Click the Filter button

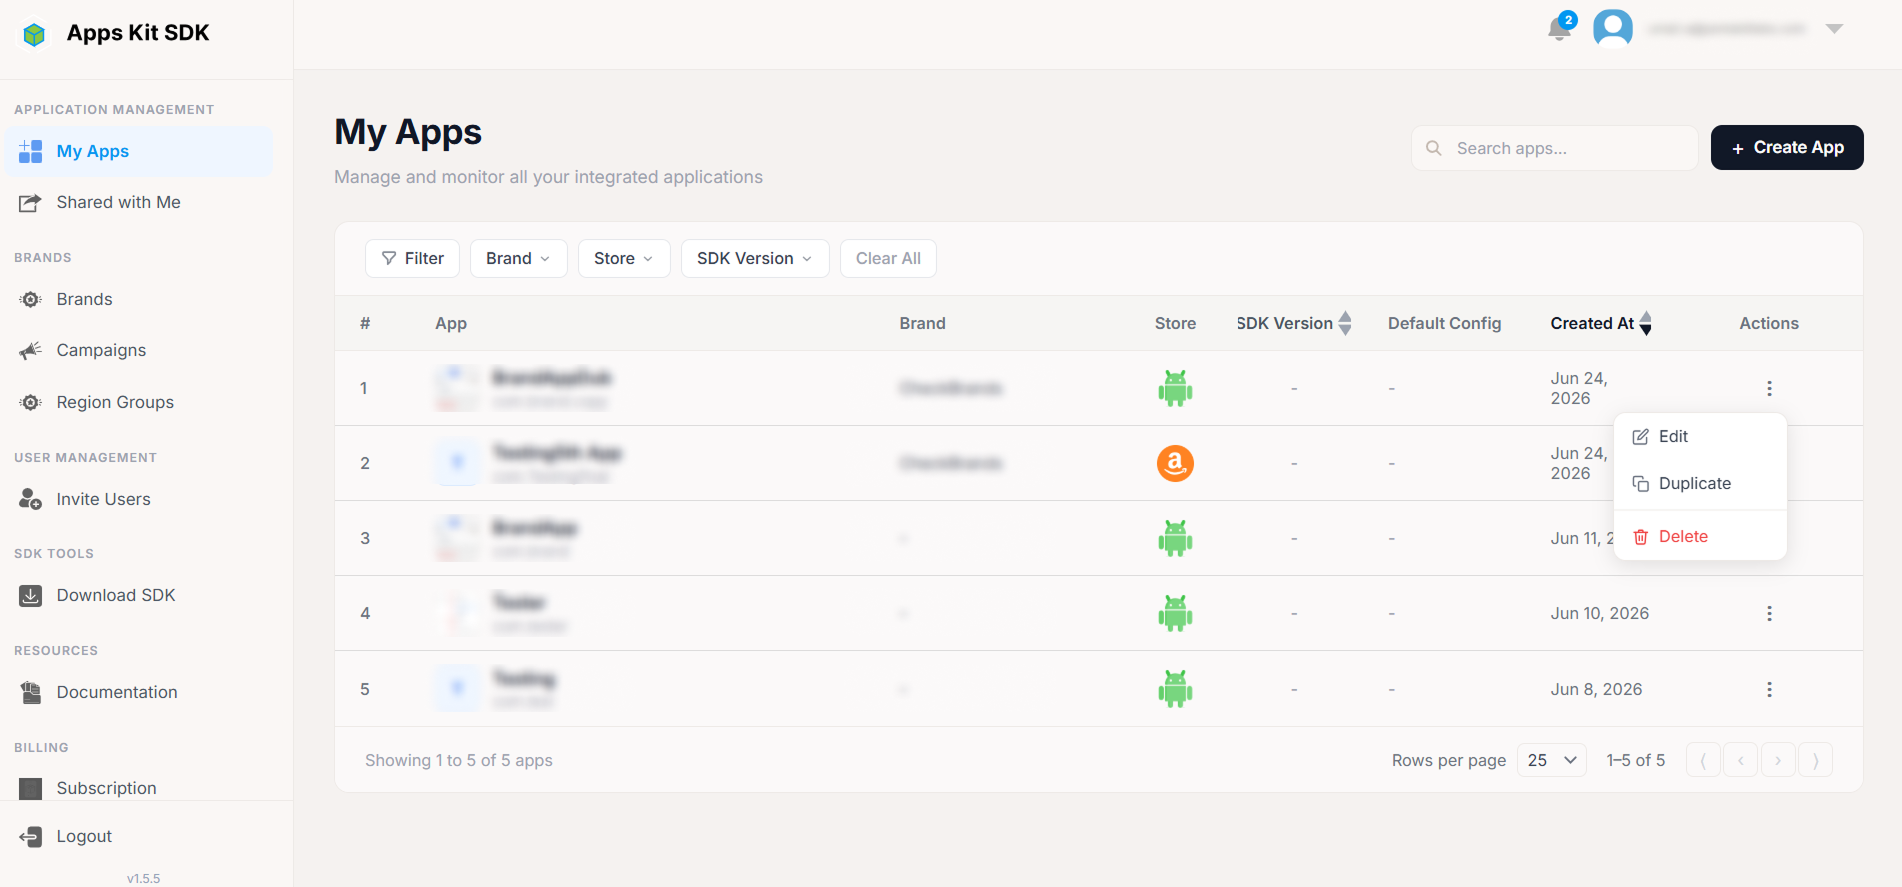click(x=412, y=258)
